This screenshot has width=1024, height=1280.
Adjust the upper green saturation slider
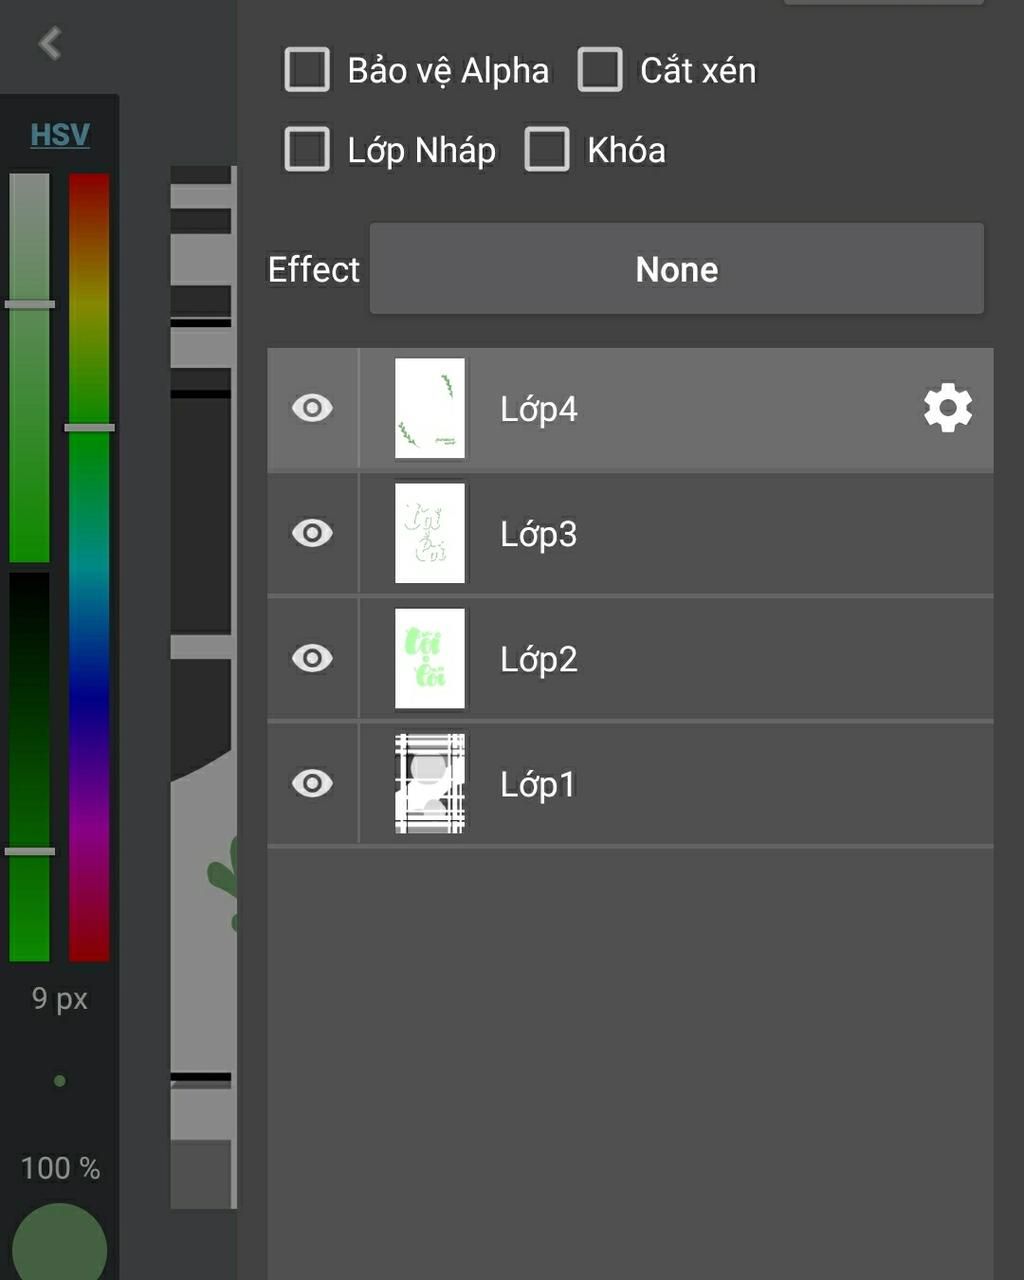click(x=30, y=366)
